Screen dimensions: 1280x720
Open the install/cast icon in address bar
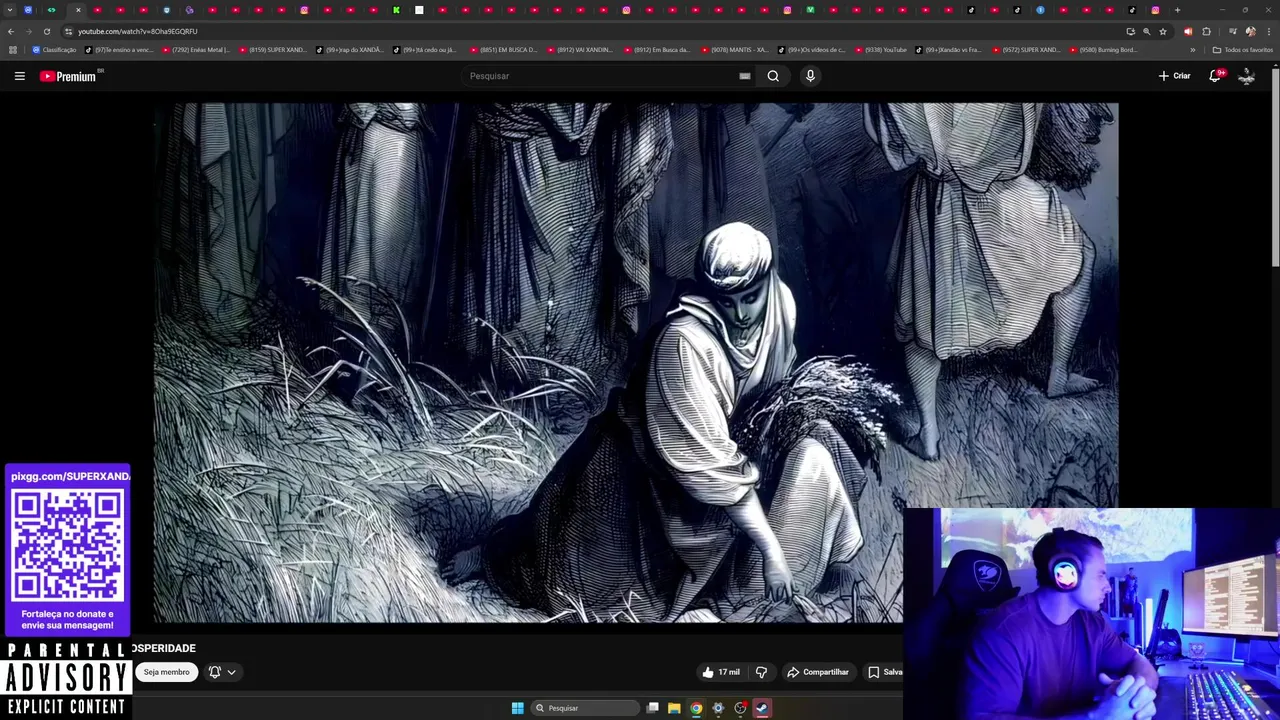click(1130, 31)
